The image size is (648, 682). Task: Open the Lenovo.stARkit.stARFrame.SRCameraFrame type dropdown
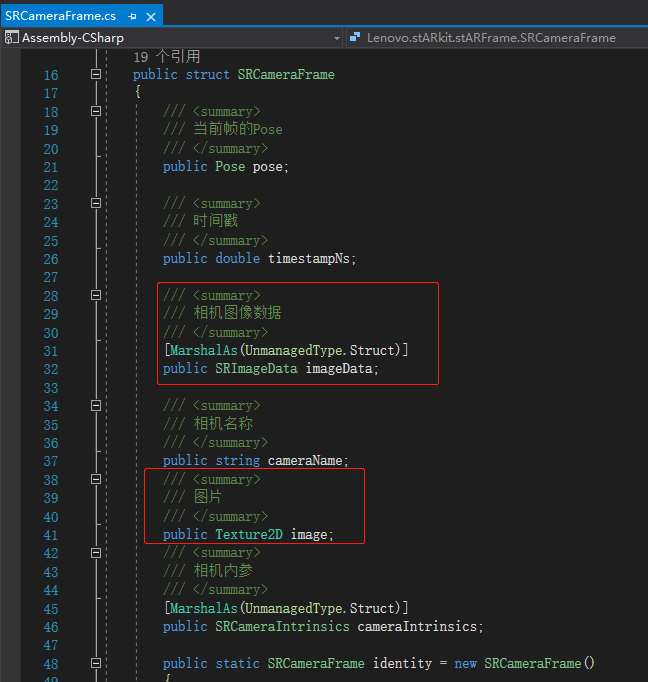497,38
